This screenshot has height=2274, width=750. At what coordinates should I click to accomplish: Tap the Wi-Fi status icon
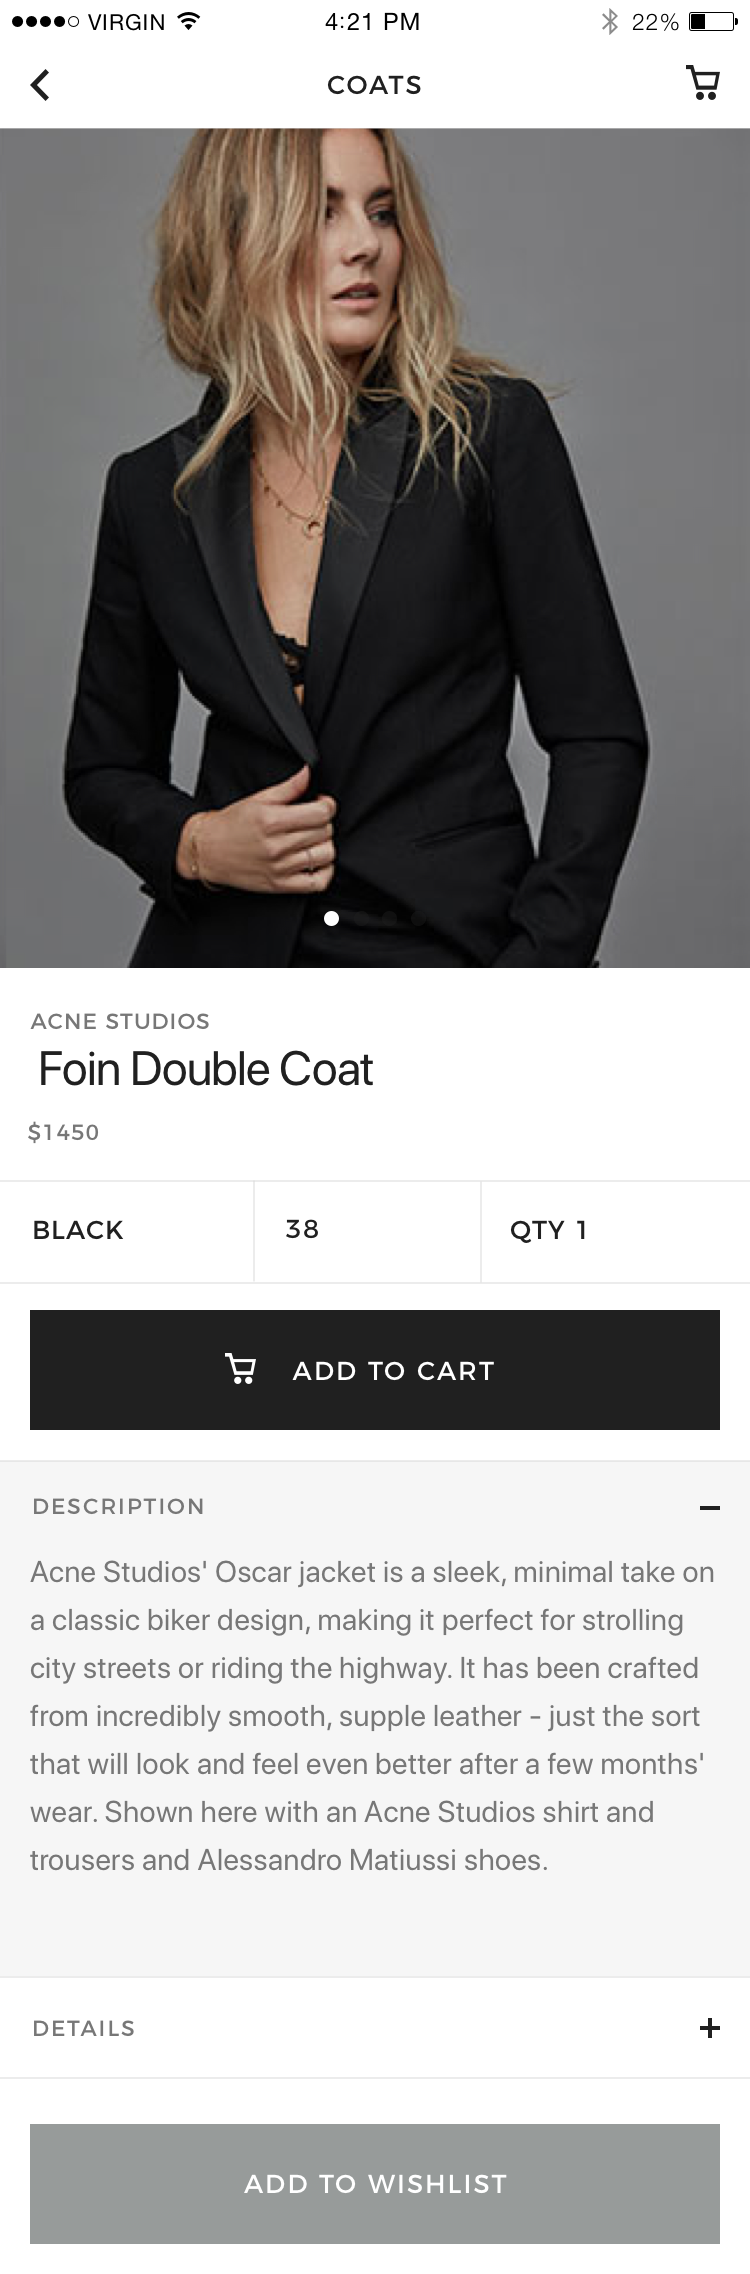[187, 21]
